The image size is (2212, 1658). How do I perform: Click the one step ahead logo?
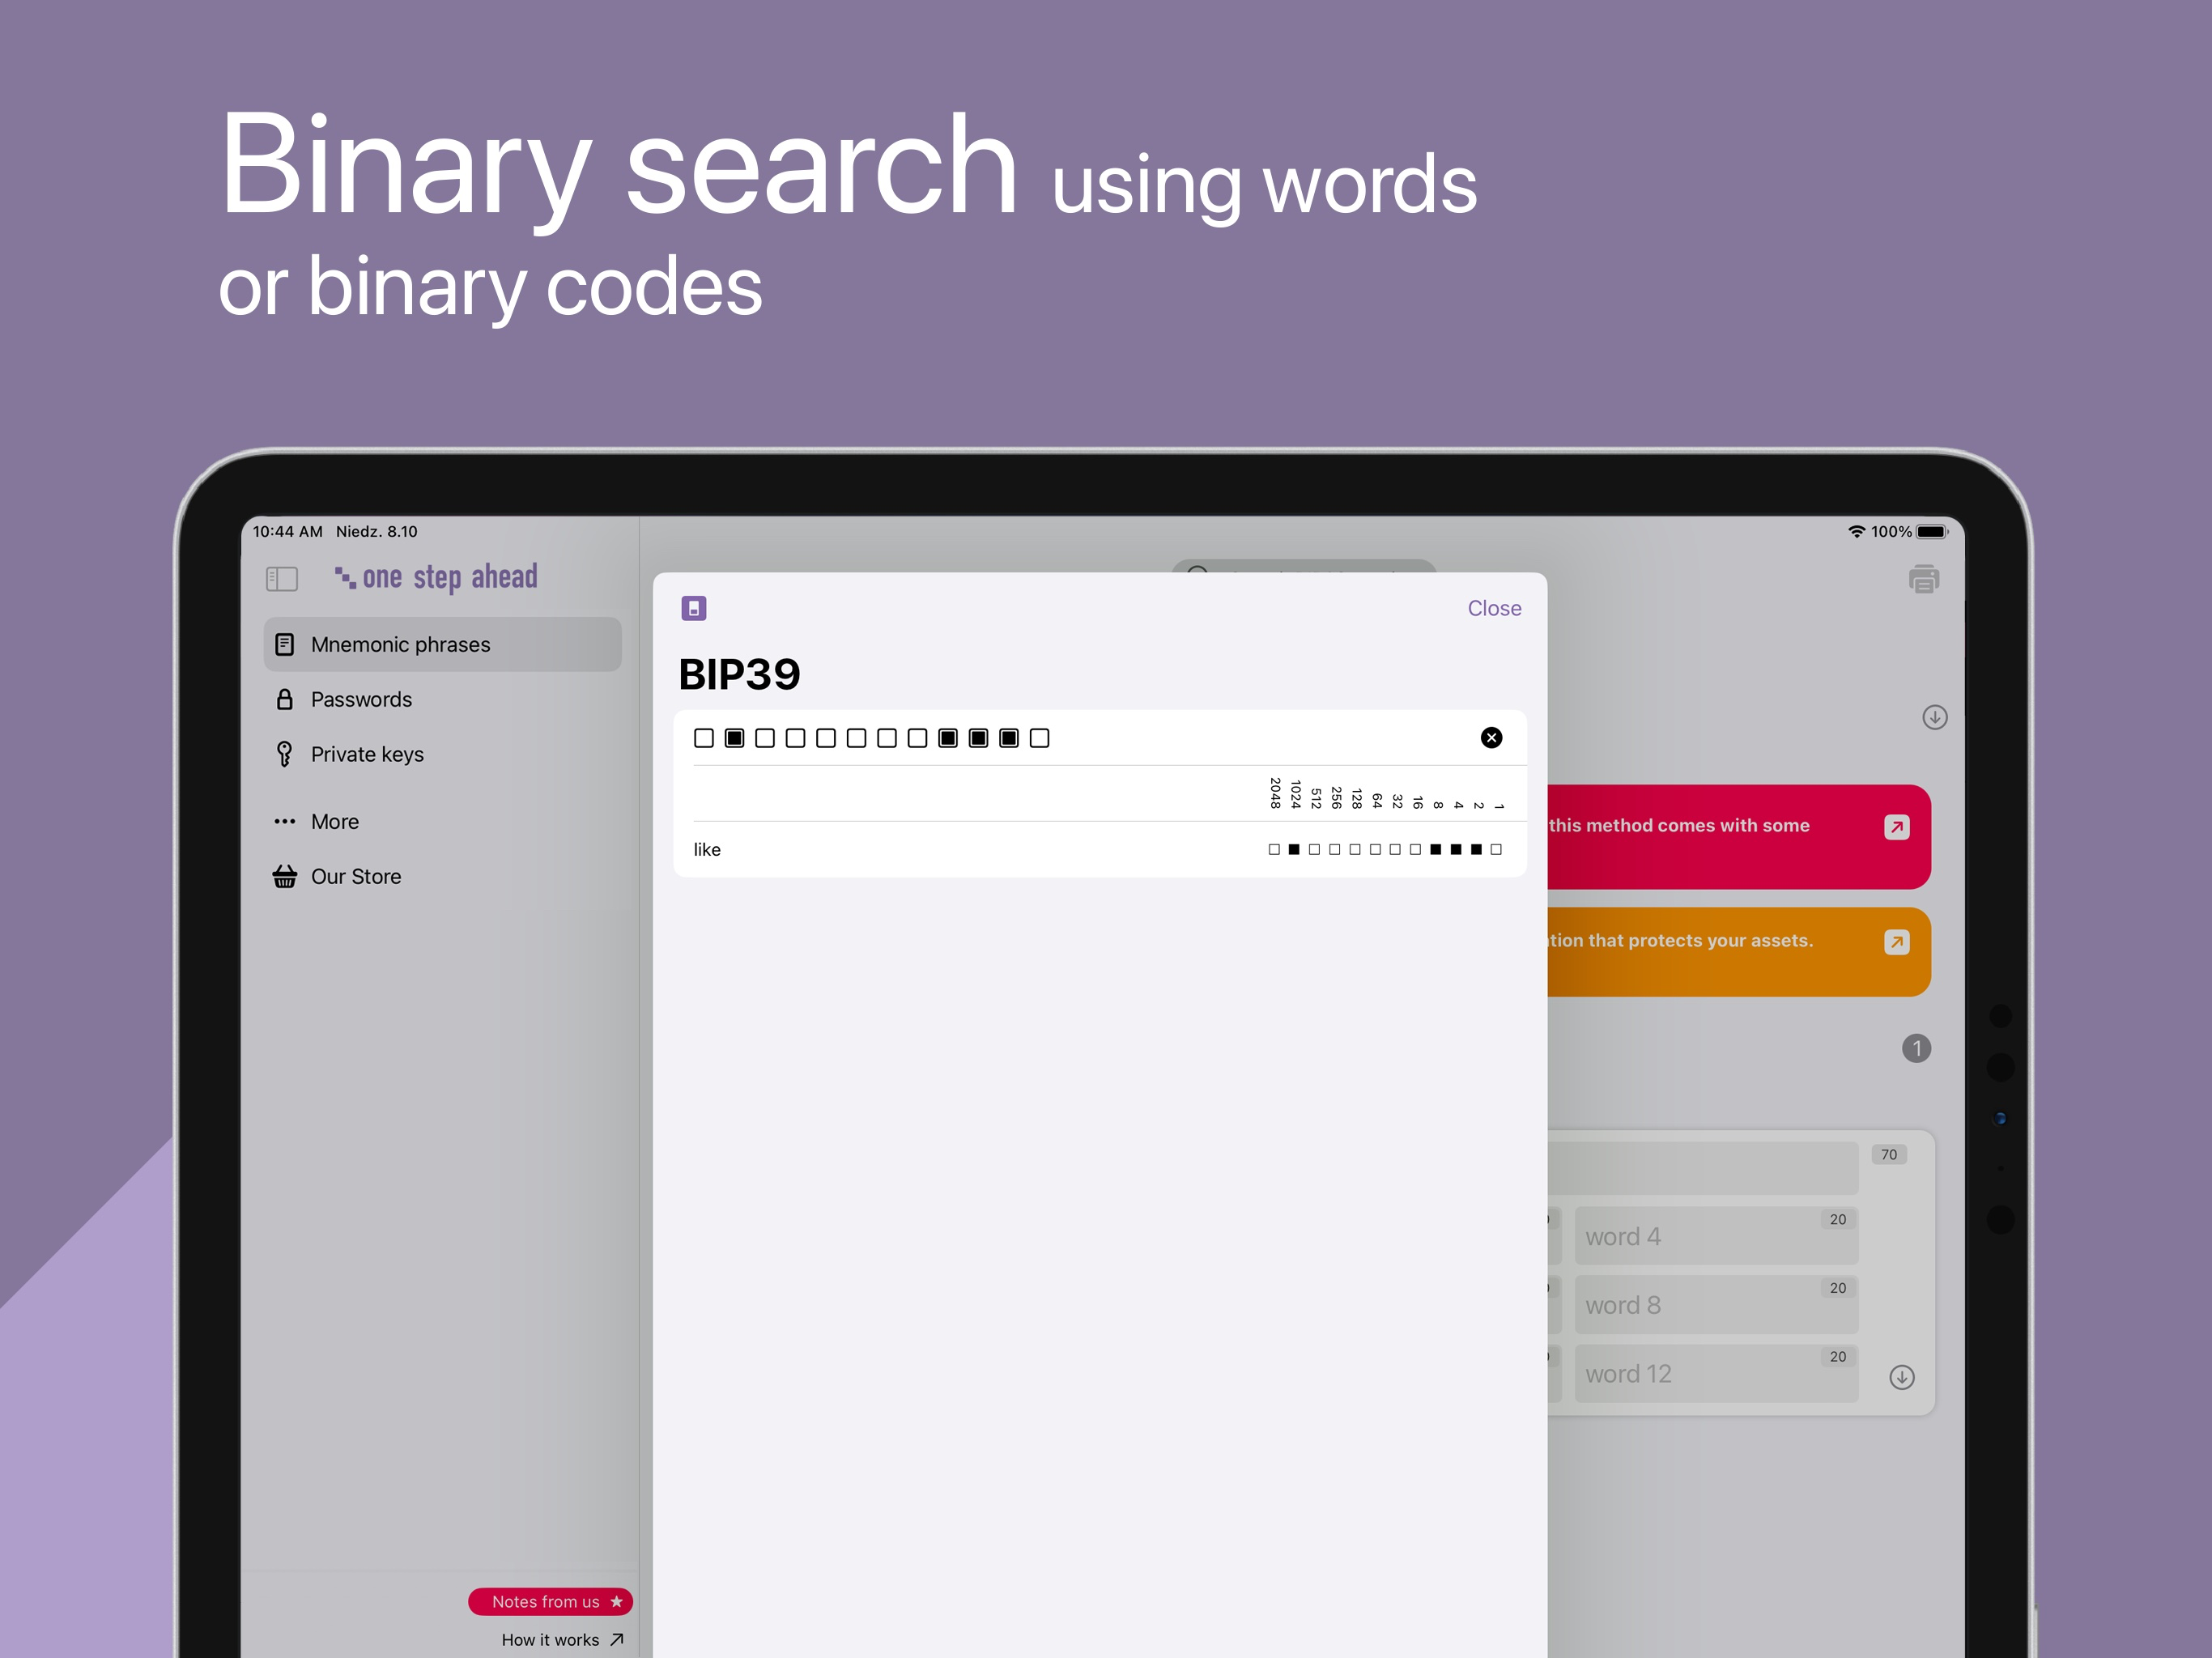coord(436,577)
